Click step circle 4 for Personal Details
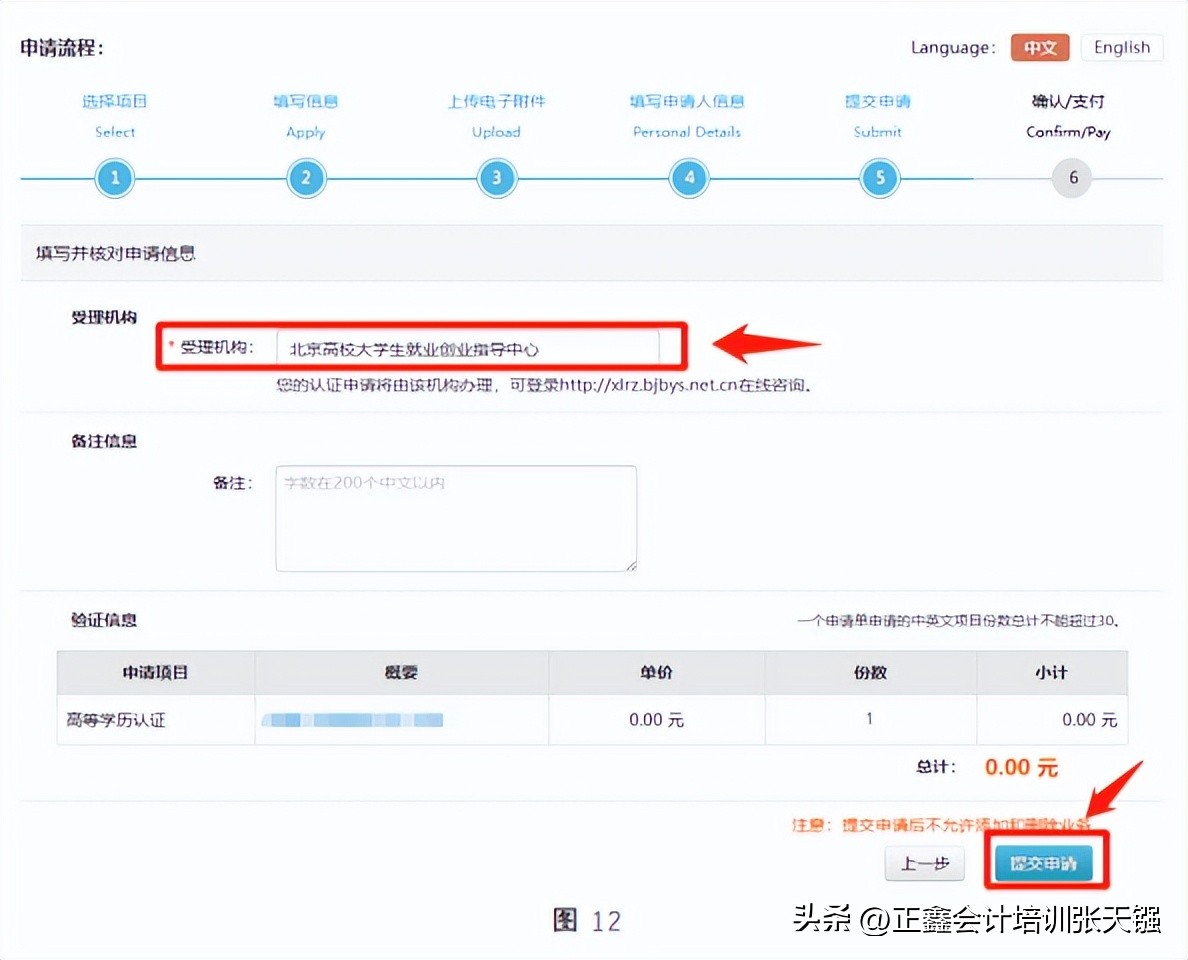Viewport: 1188px width, 960px height. tap(688, 177)
